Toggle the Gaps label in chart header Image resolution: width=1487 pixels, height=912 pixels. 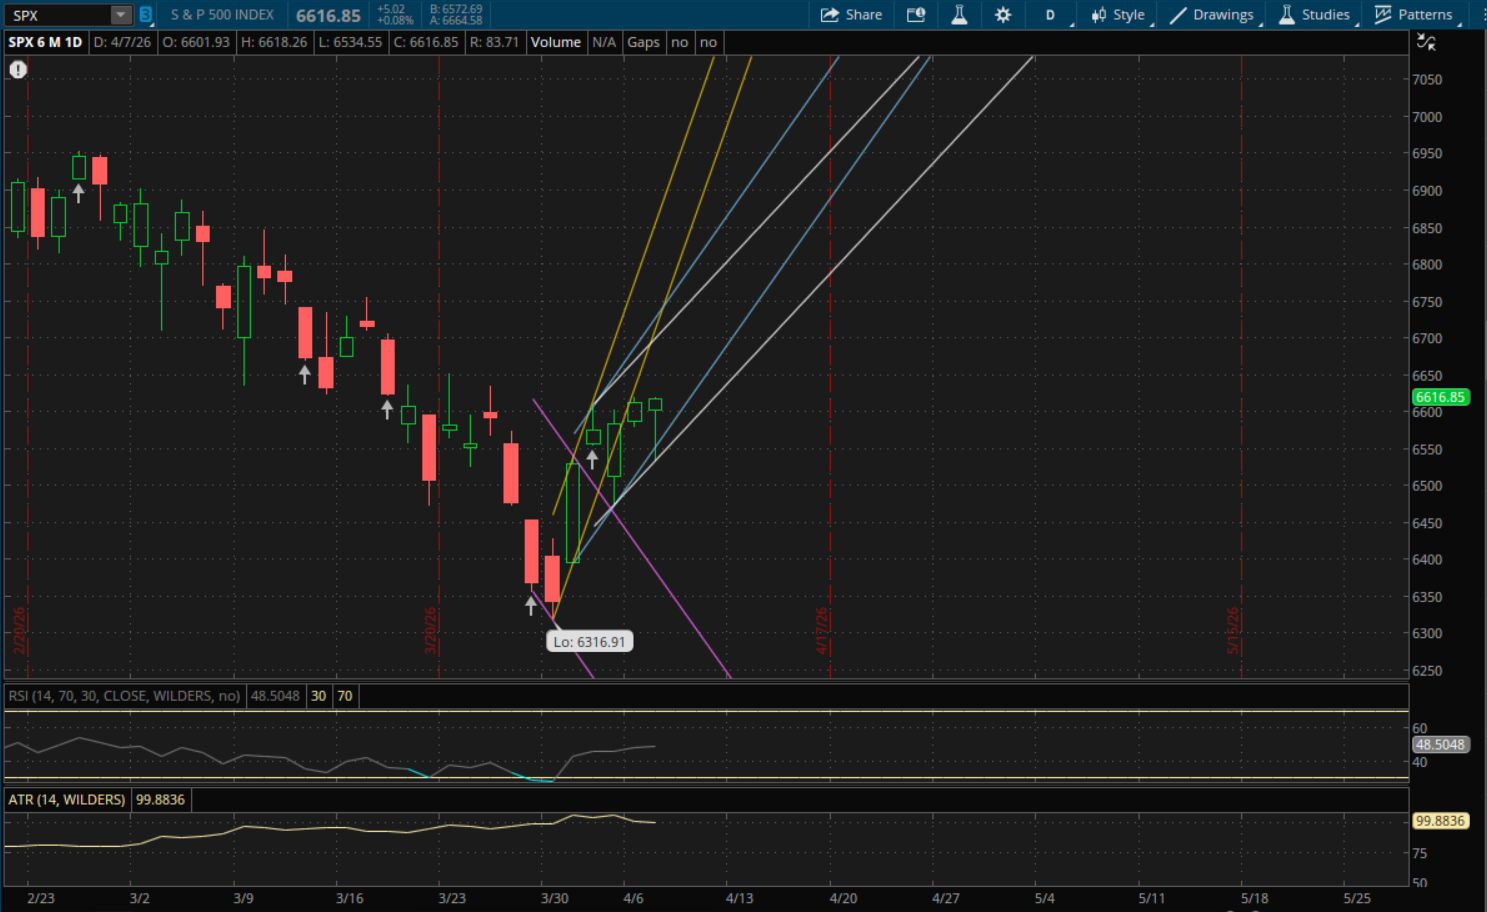pyautogui.click(x=643, y=42)
